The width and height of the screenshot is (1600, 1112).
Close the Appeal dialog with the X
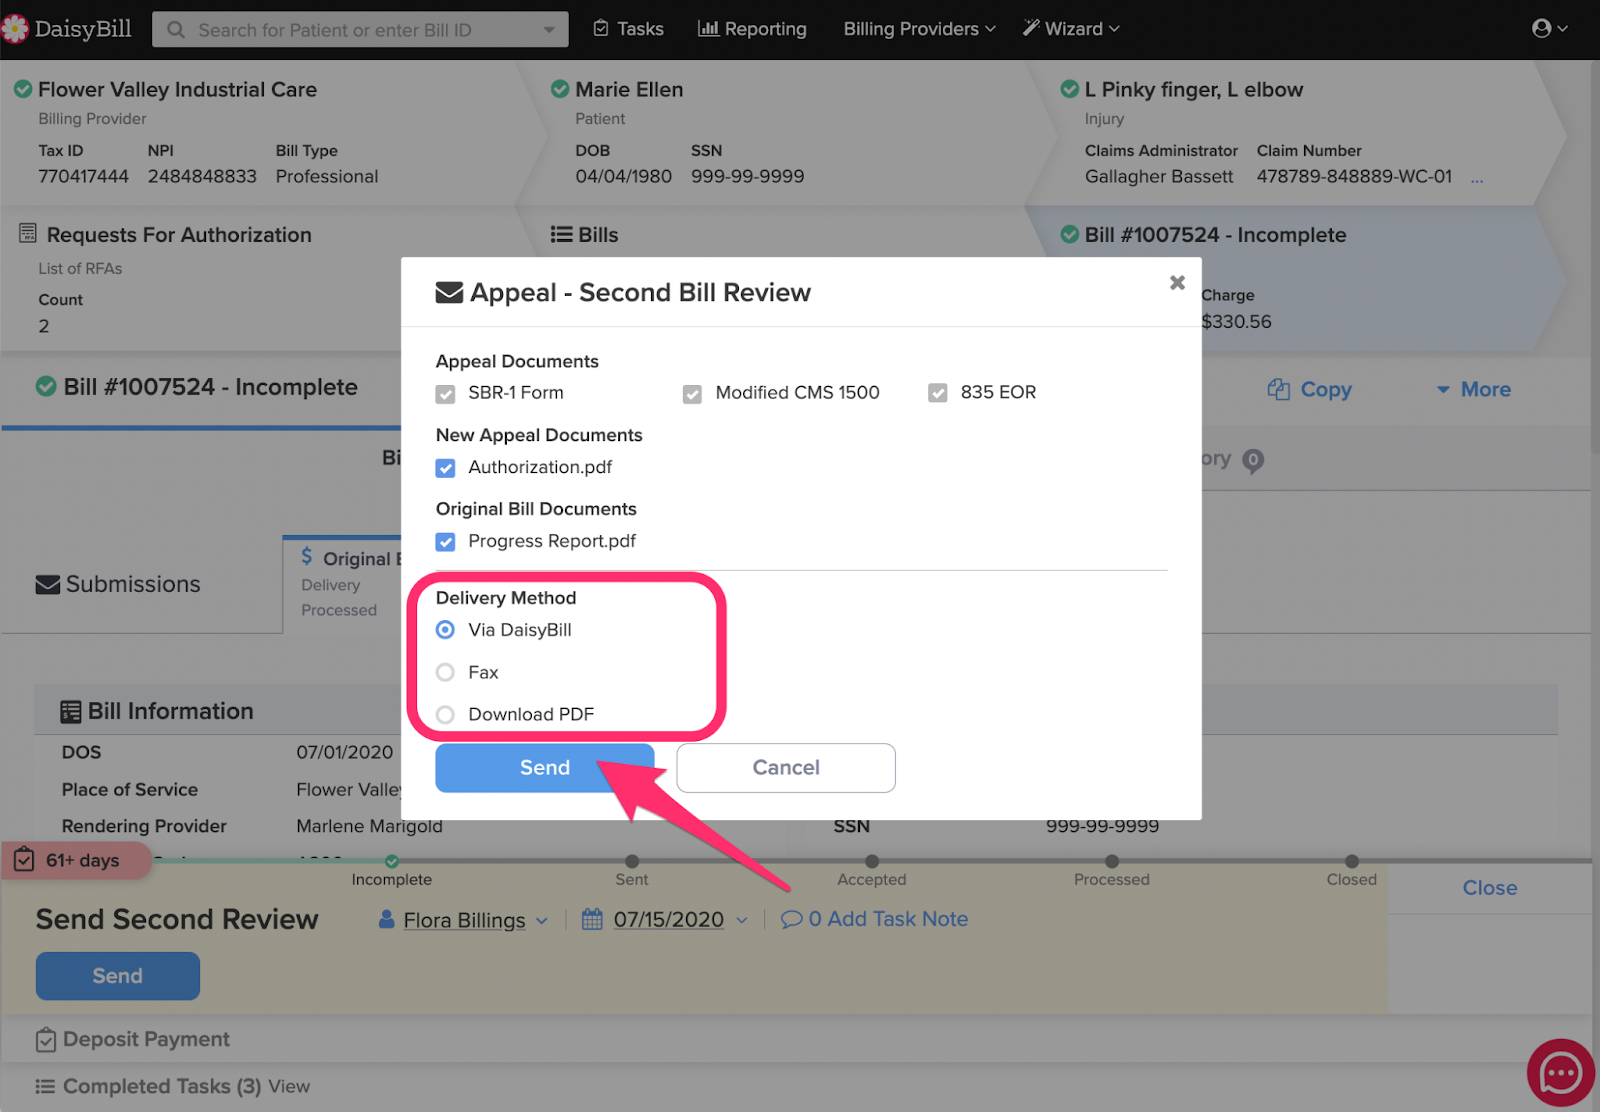[1177, 283]
